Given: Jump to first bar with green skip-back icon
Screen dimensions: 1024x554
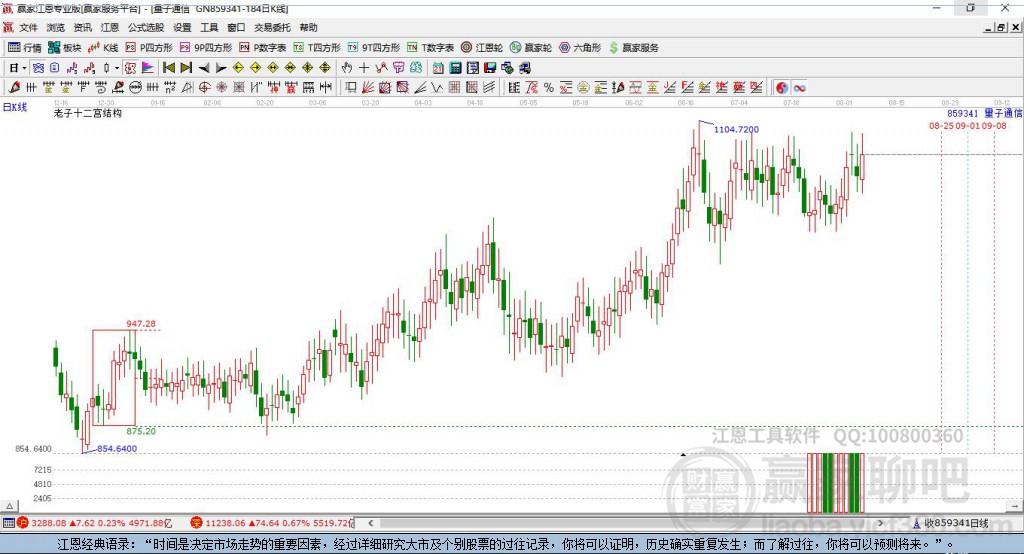Looking at the screenshot, I should pos(169,67).
